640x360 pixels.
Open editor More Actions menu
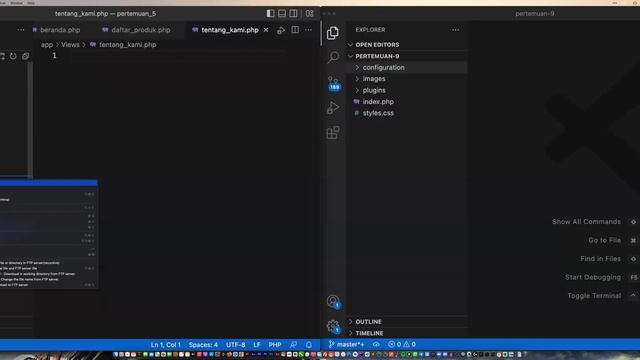[308, 30]
